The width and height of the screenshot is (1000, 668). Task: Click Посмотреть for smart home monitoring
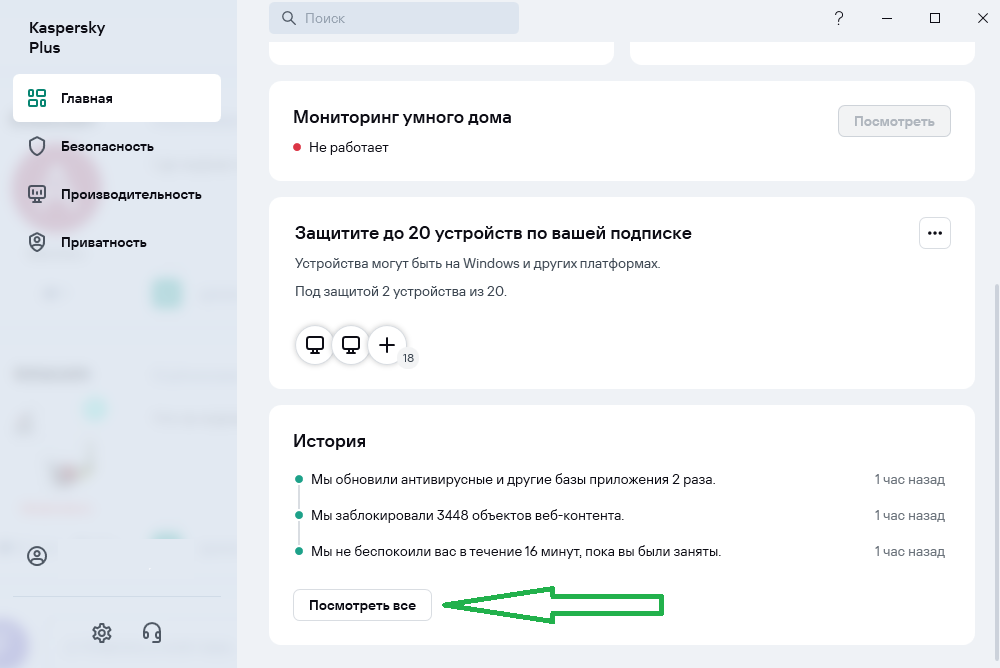point(894,121)
